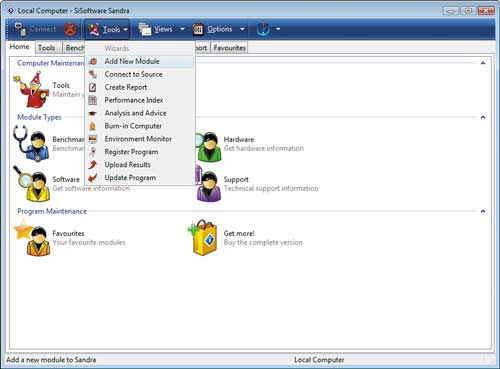500x369 pixels.
Task: Click the Software module label
Action: pyautogui.click(x=66, y=179)
